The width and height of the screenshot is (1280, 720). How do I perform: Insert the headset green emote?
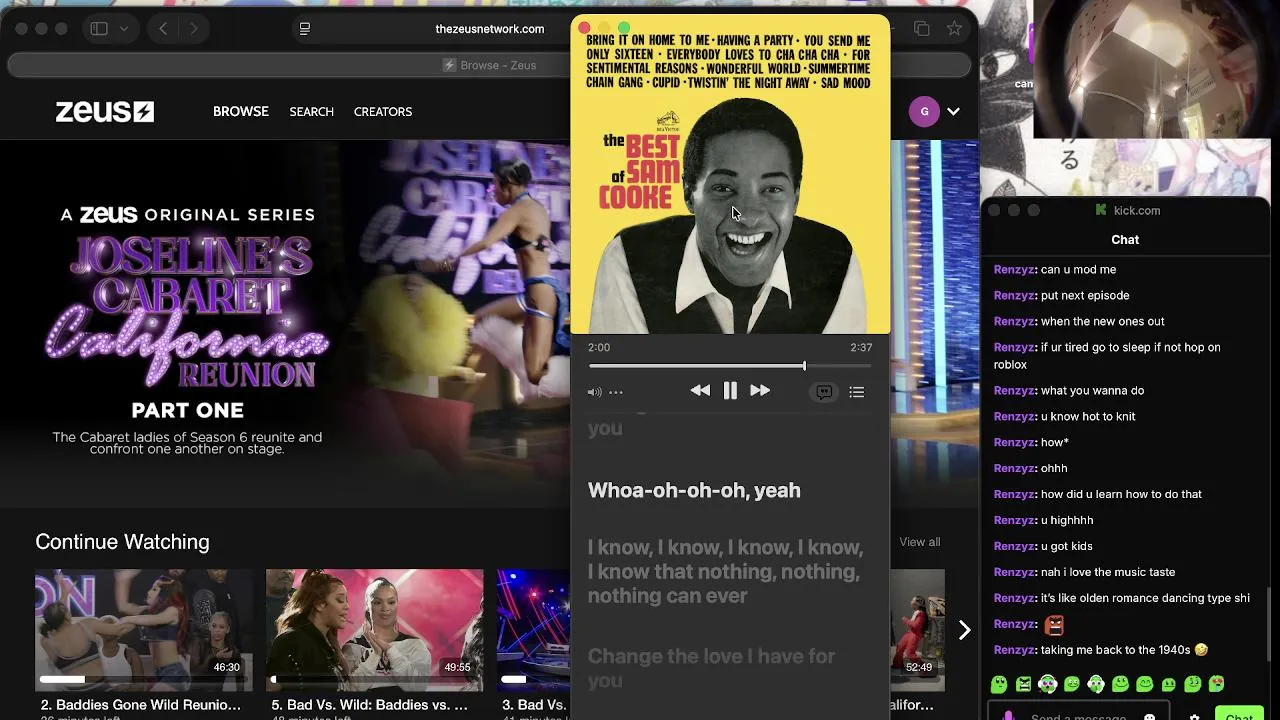coord(1096,685)
